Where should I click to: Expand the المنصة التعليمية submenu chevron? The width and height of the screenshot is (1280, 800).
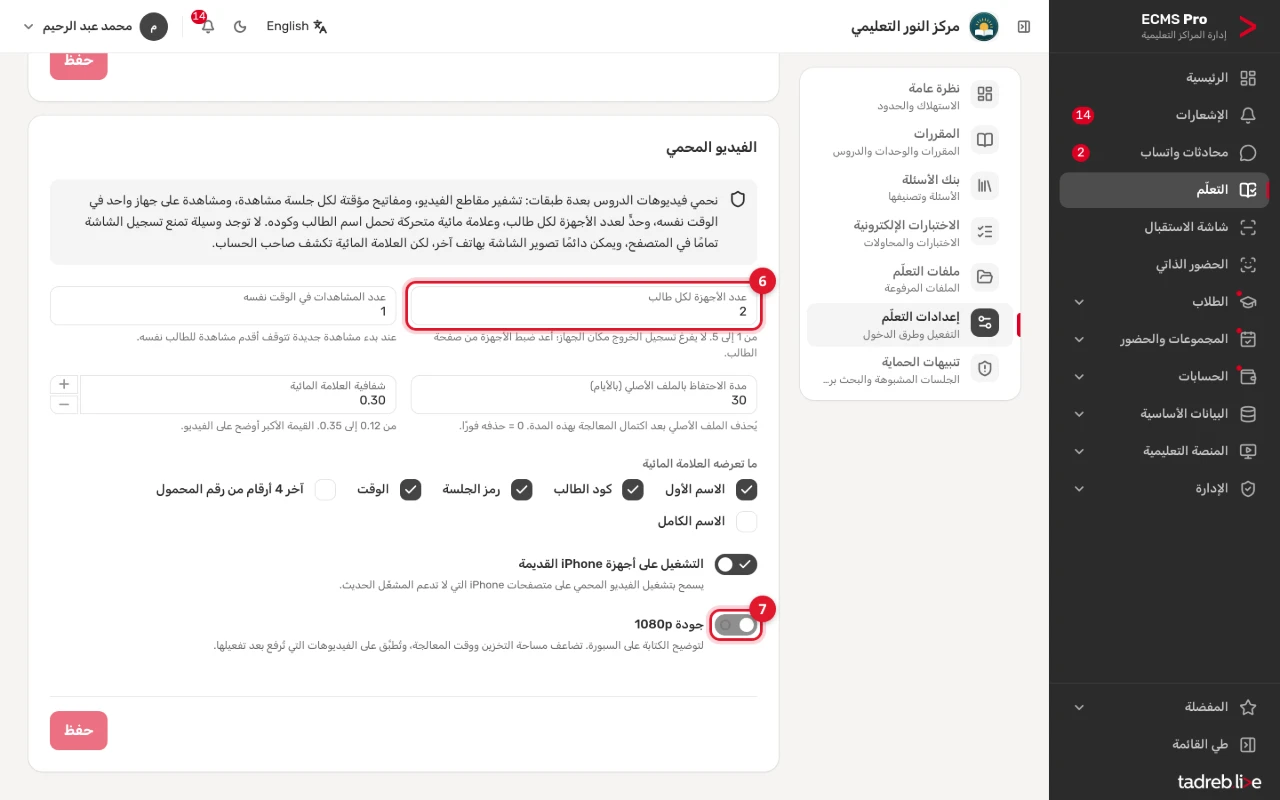tap(1079, 451)
